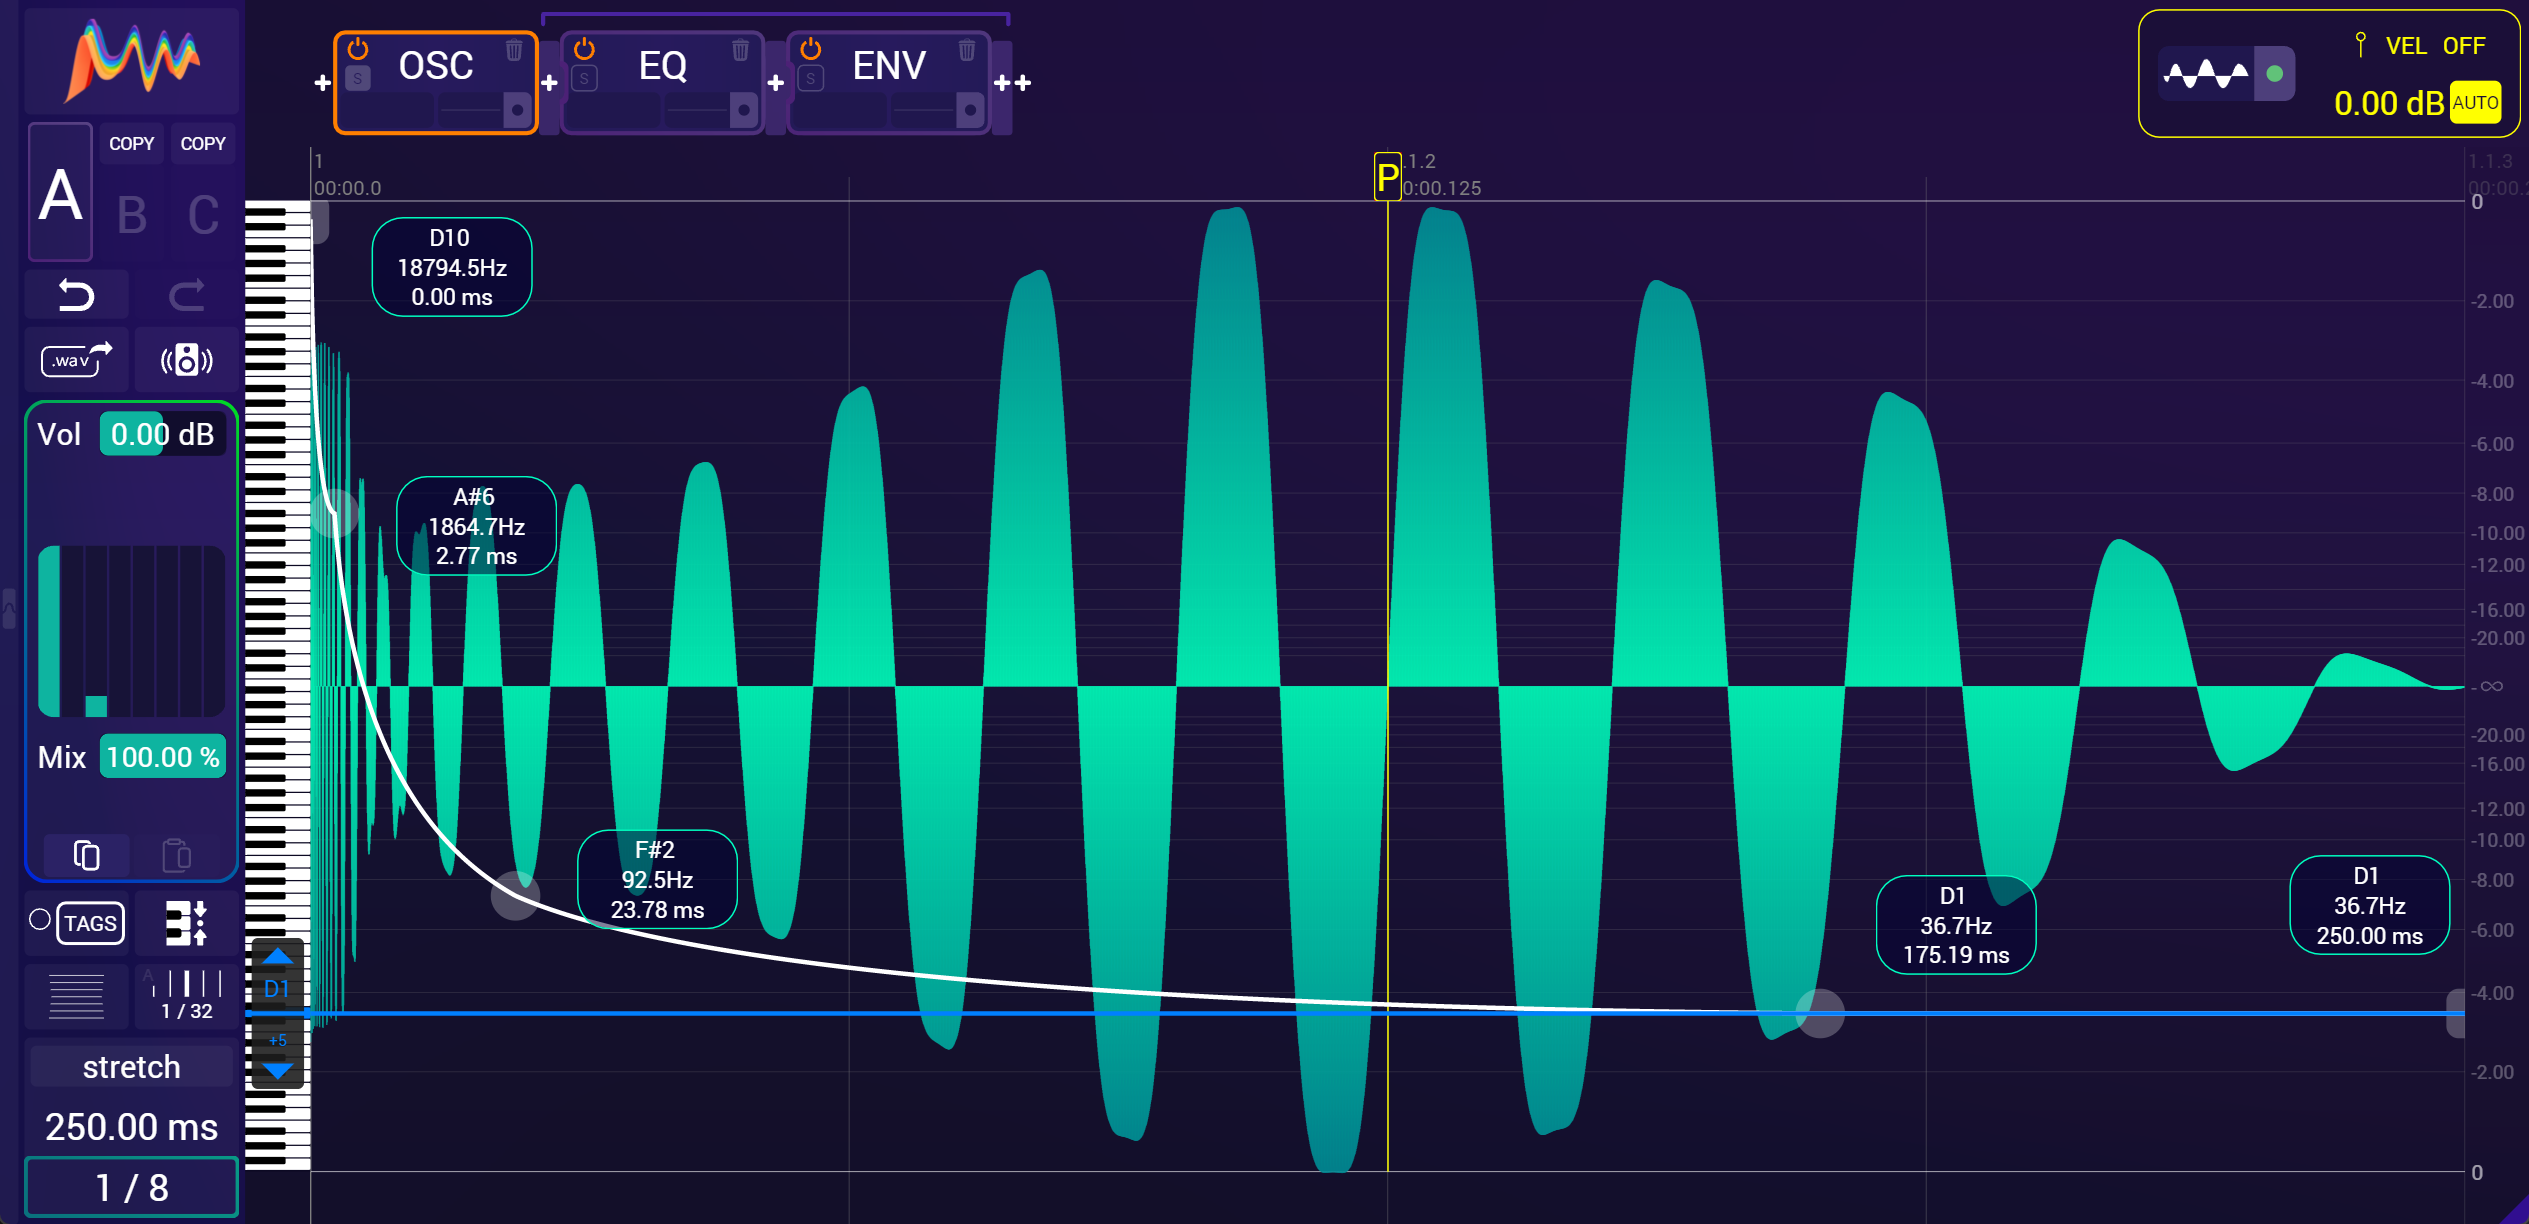Toggle the EQ module power button

(x=585, y=49)
